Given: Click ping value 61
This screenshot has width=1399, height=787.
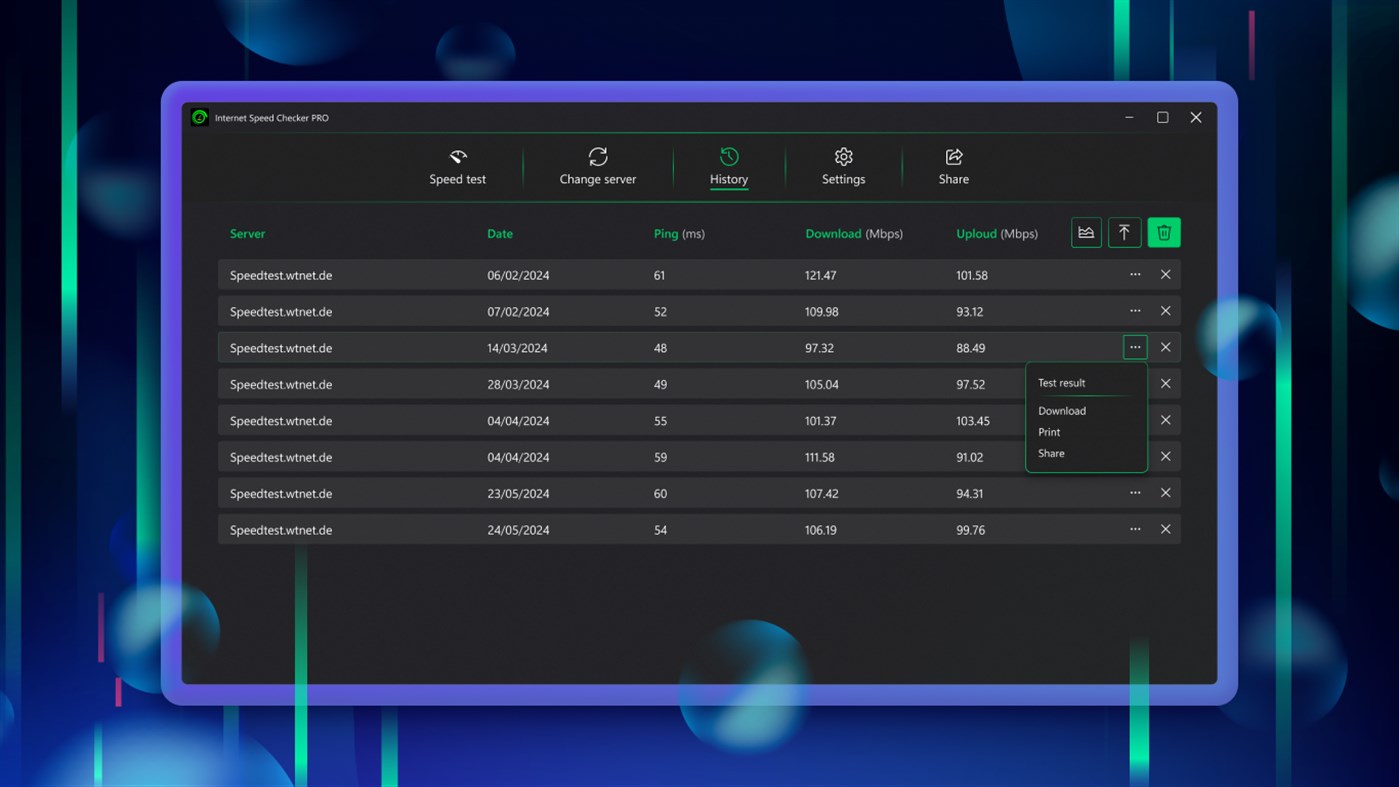Looking at the screenshot, I should coord(659,275).
